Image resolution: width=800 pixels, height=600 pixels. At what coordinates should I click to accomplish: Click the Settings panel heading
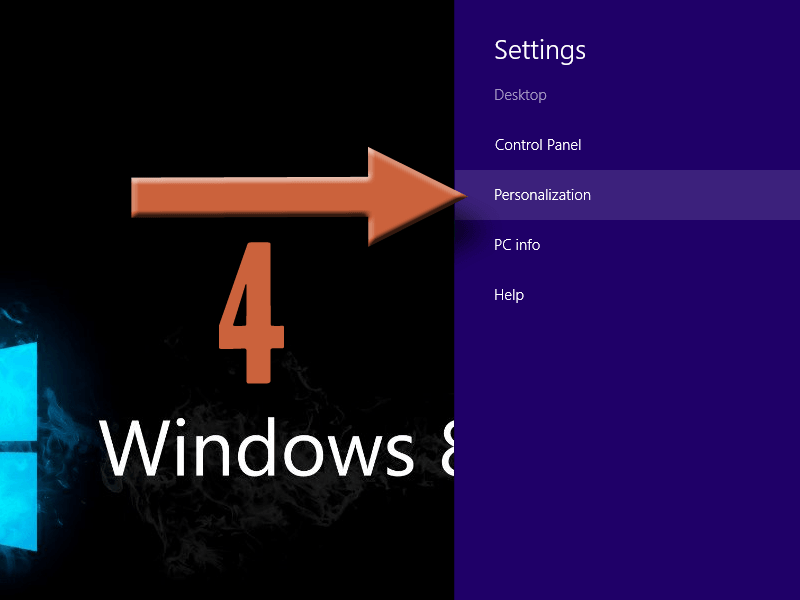(x=540, y=50)
